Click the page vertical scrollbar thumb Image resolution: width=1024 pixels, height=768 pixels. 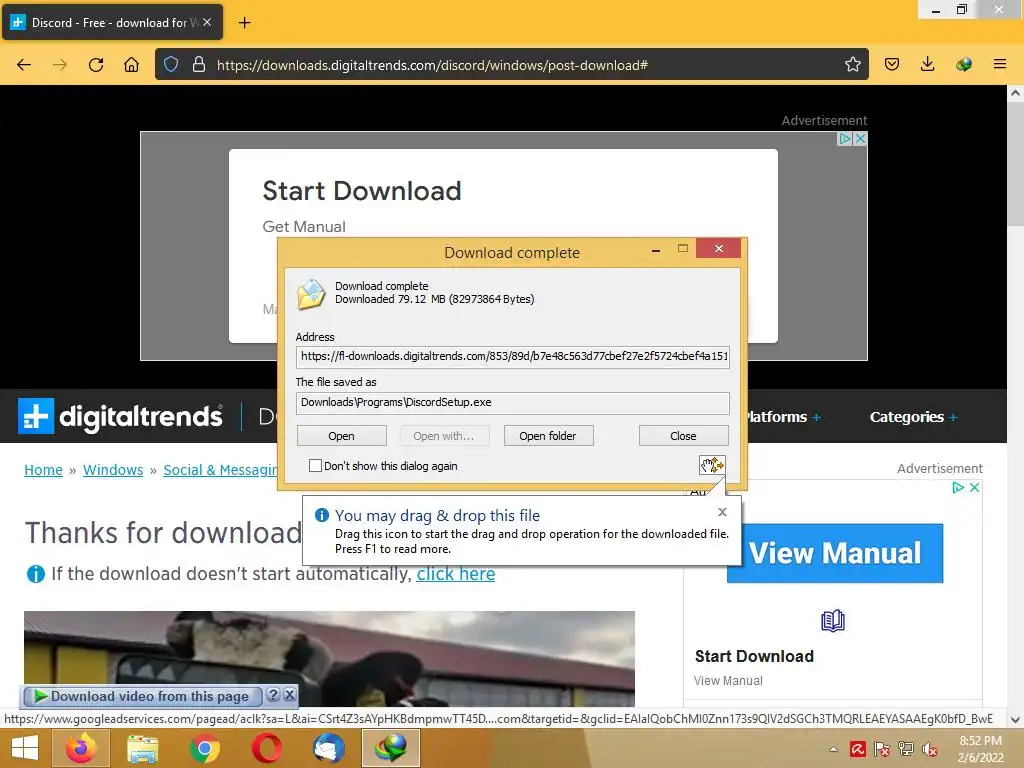pos(1015,165)
